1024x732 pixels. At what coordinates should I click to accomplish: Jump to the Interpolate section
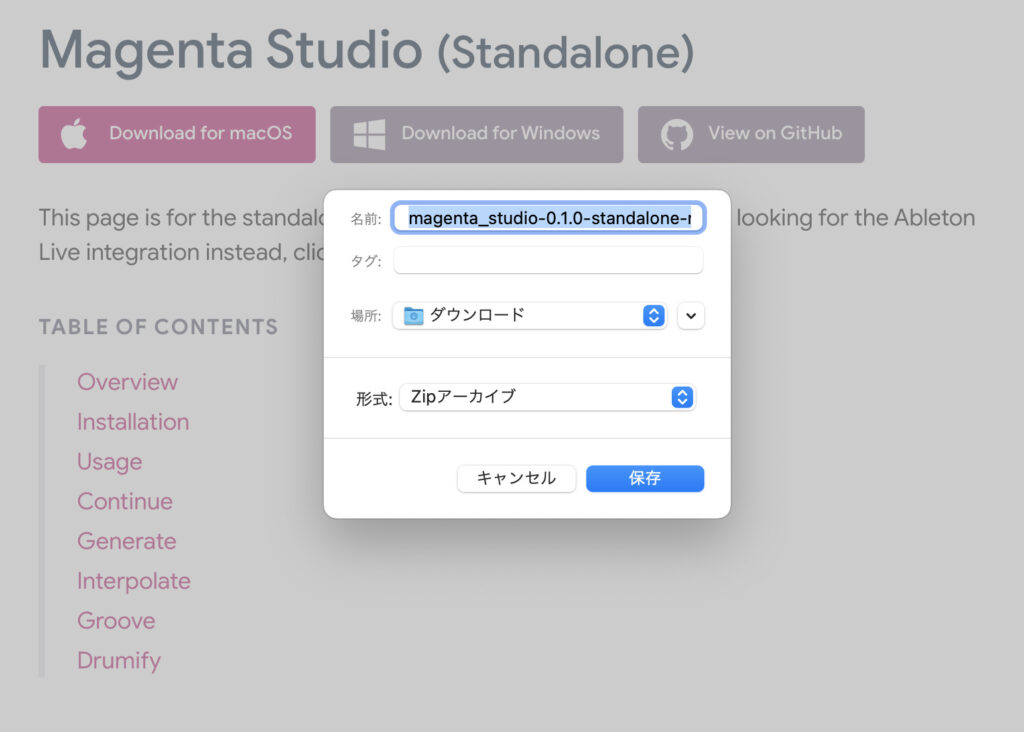pos(134,581)
